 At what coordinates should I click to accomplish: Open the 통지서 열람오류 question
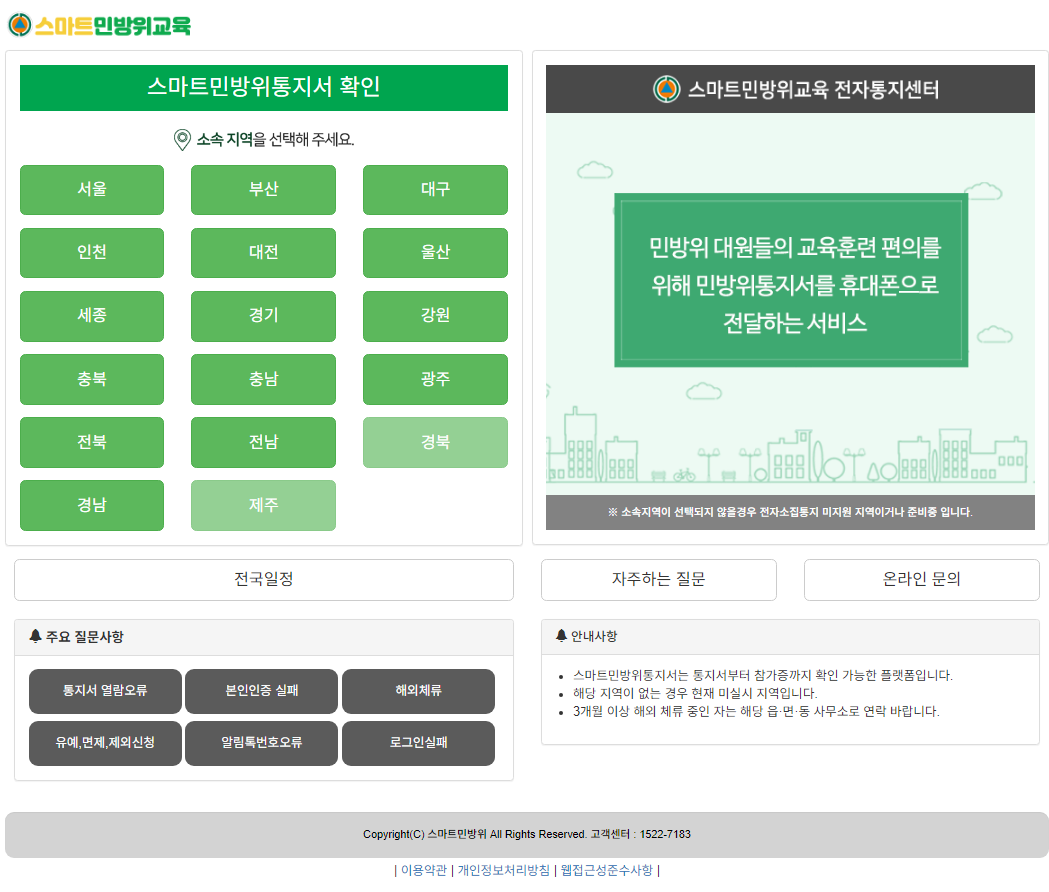coord(105,691)
